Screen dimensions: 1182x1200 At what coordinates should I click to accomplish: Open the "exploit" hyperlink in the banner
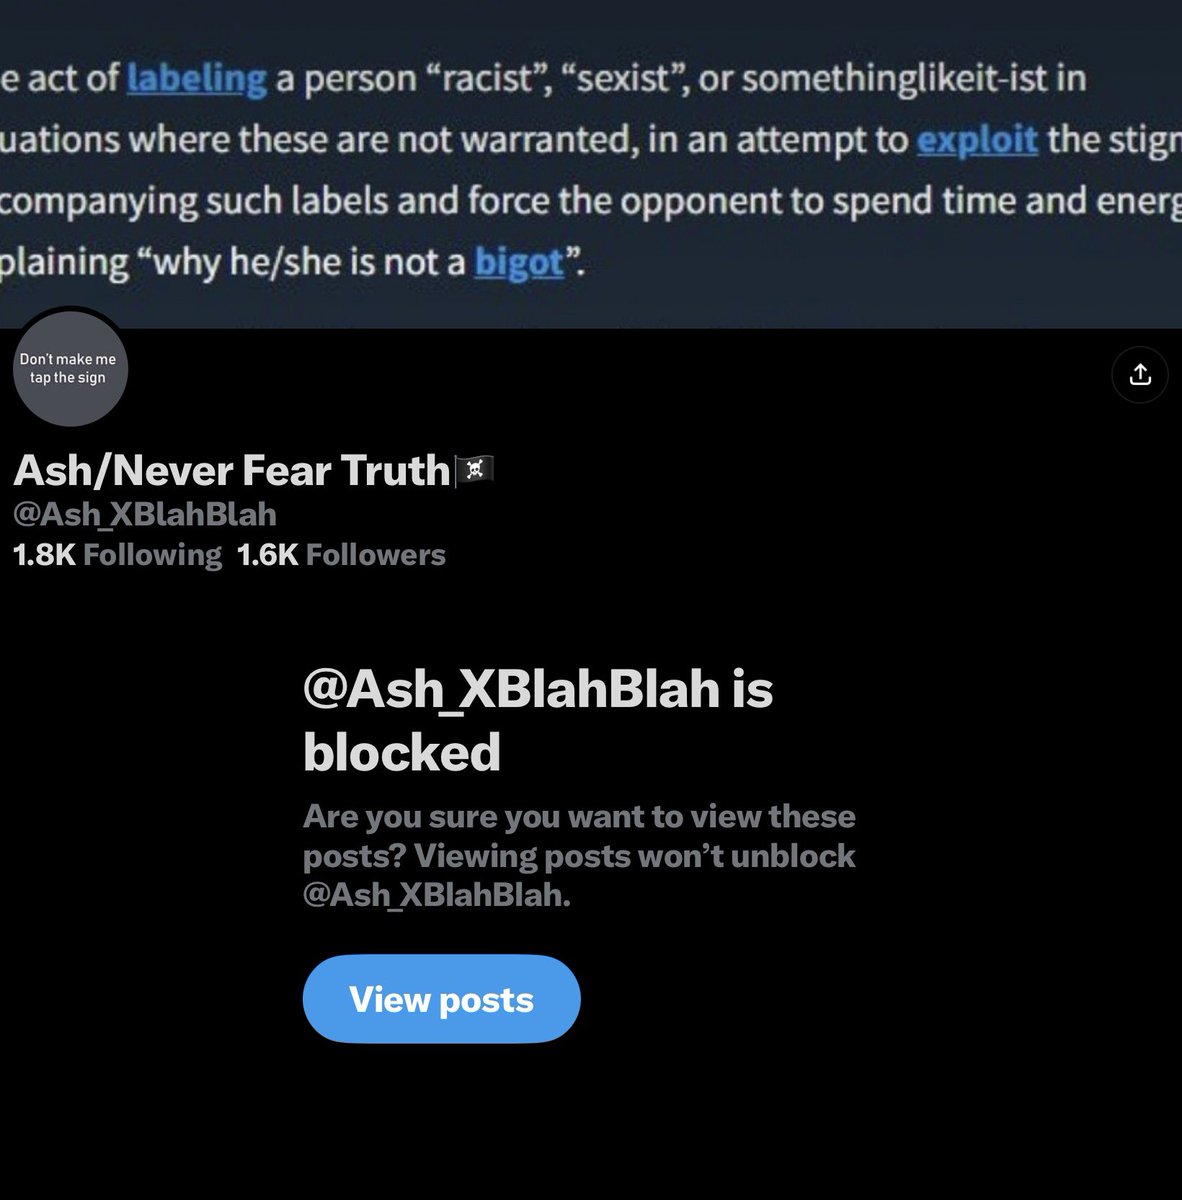(977, 139)
